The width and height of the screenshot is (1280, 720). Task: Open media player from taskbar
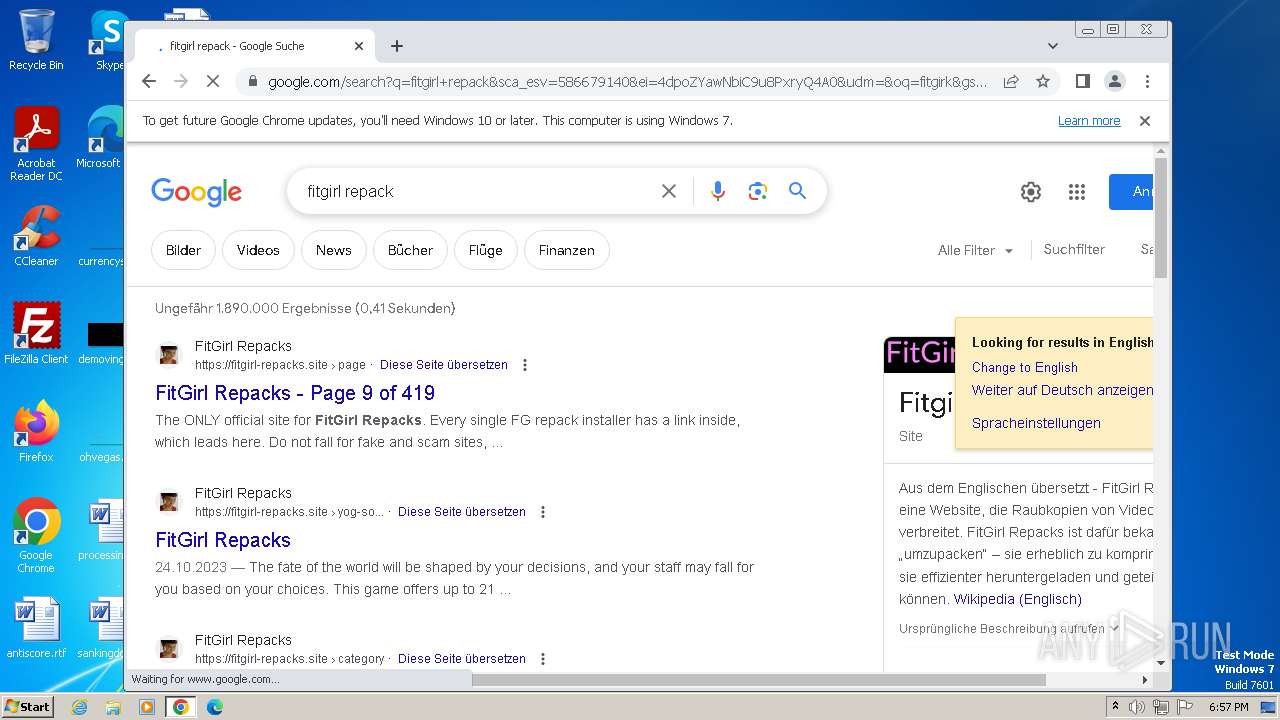pos(147,707)
